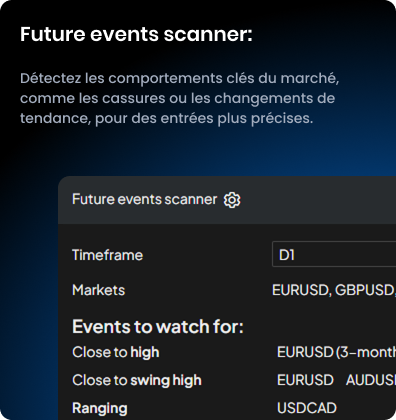Viewport: 396px width, 420px height.
Task: Open AUDUSD in the swing high row
Action: point(371,380)
